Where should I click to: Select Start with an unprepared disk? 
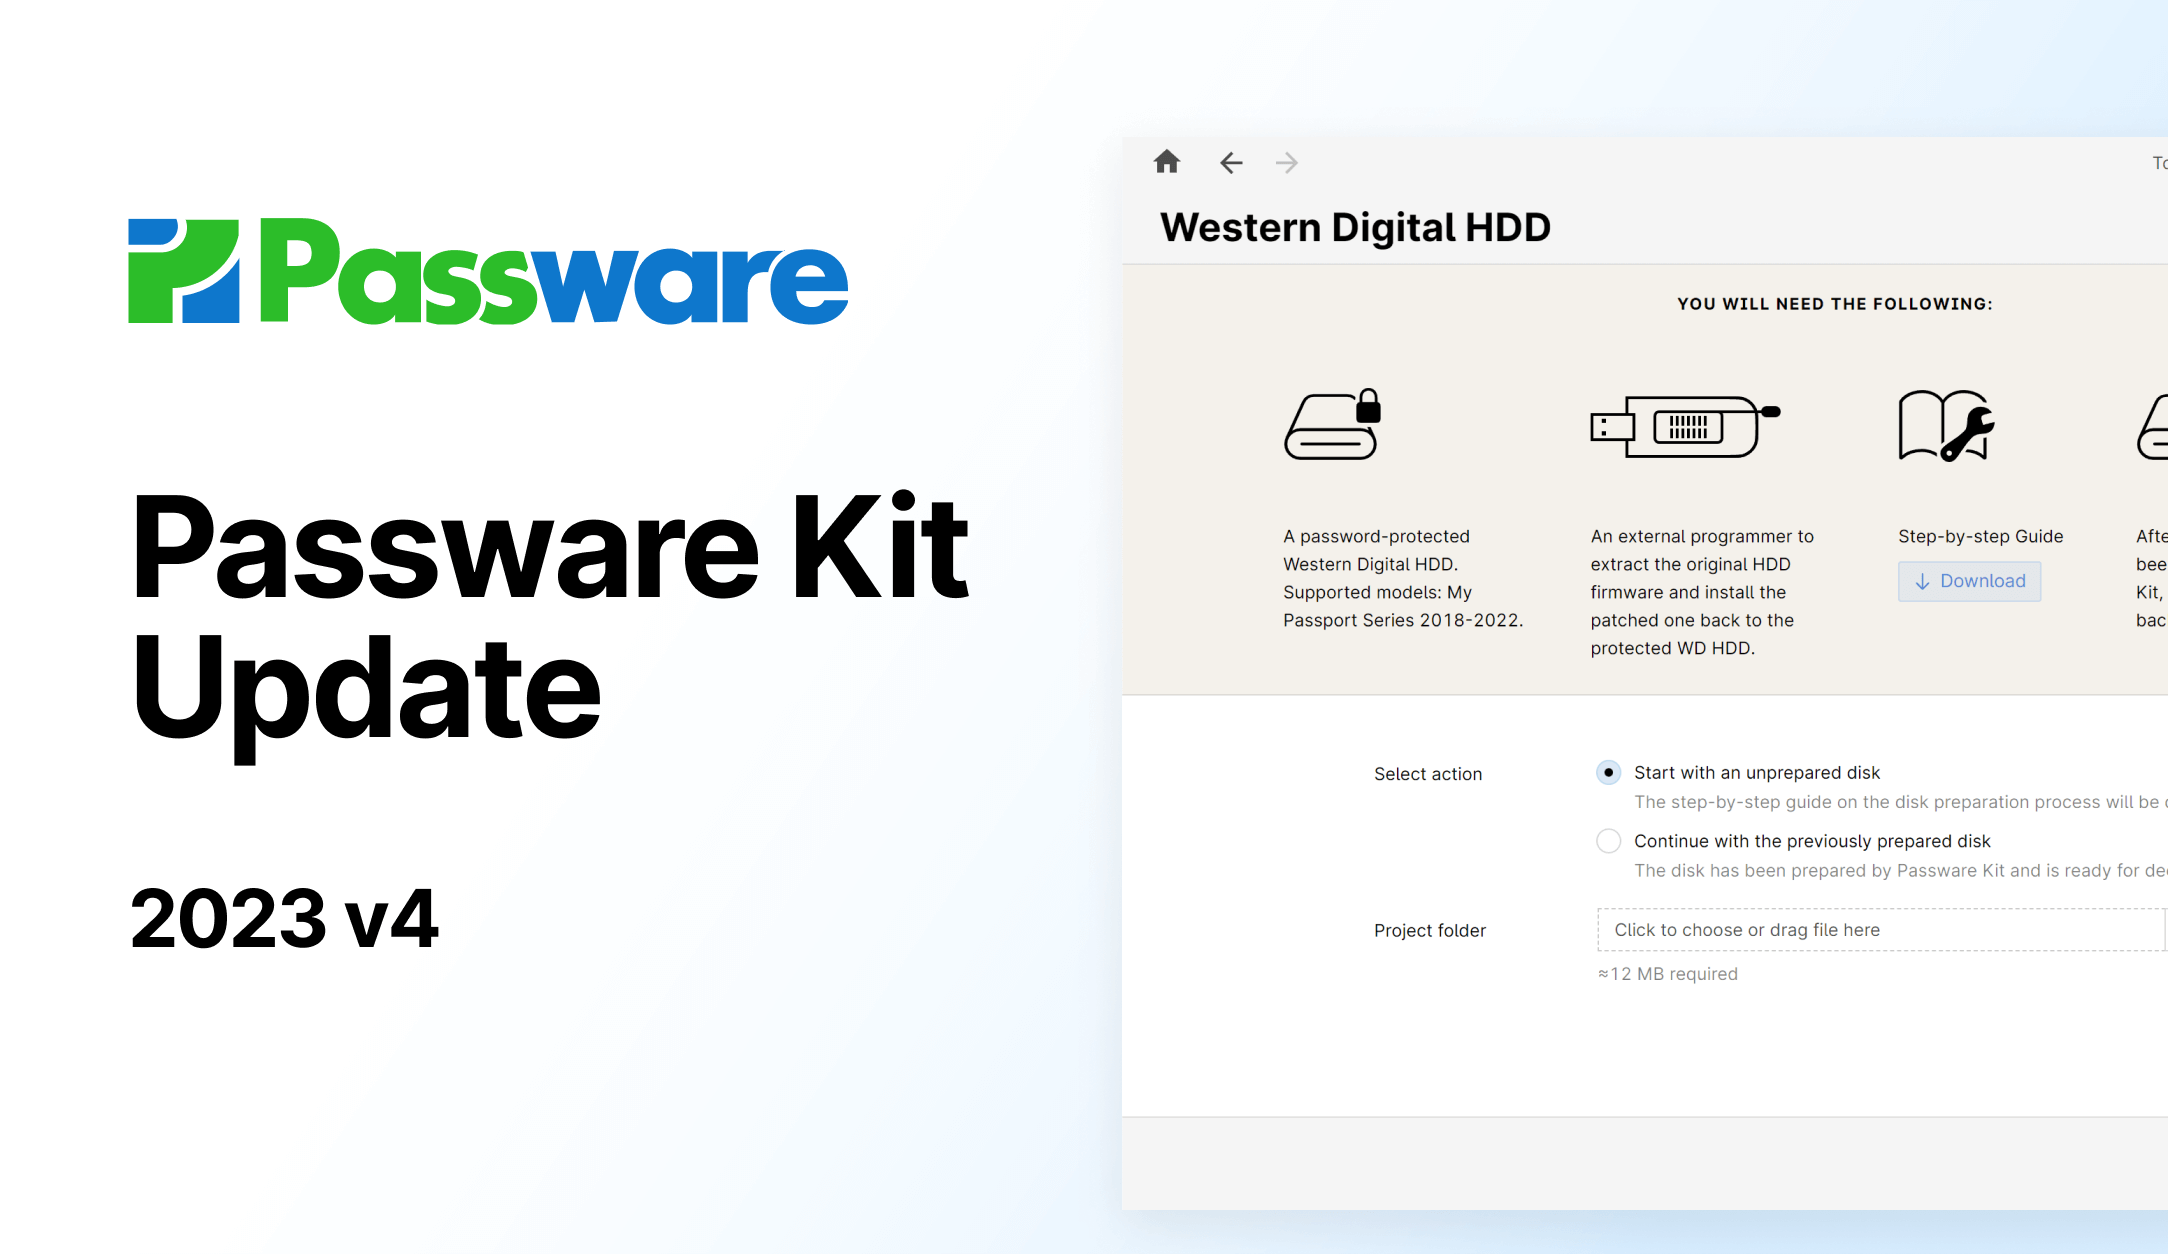coord(1608,772)
